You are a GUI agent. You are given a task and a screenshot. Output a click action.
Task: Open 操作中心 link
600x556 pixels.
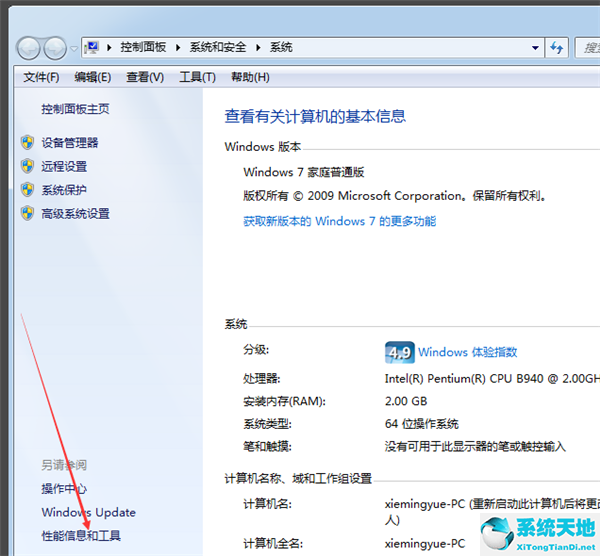(64, 489)
